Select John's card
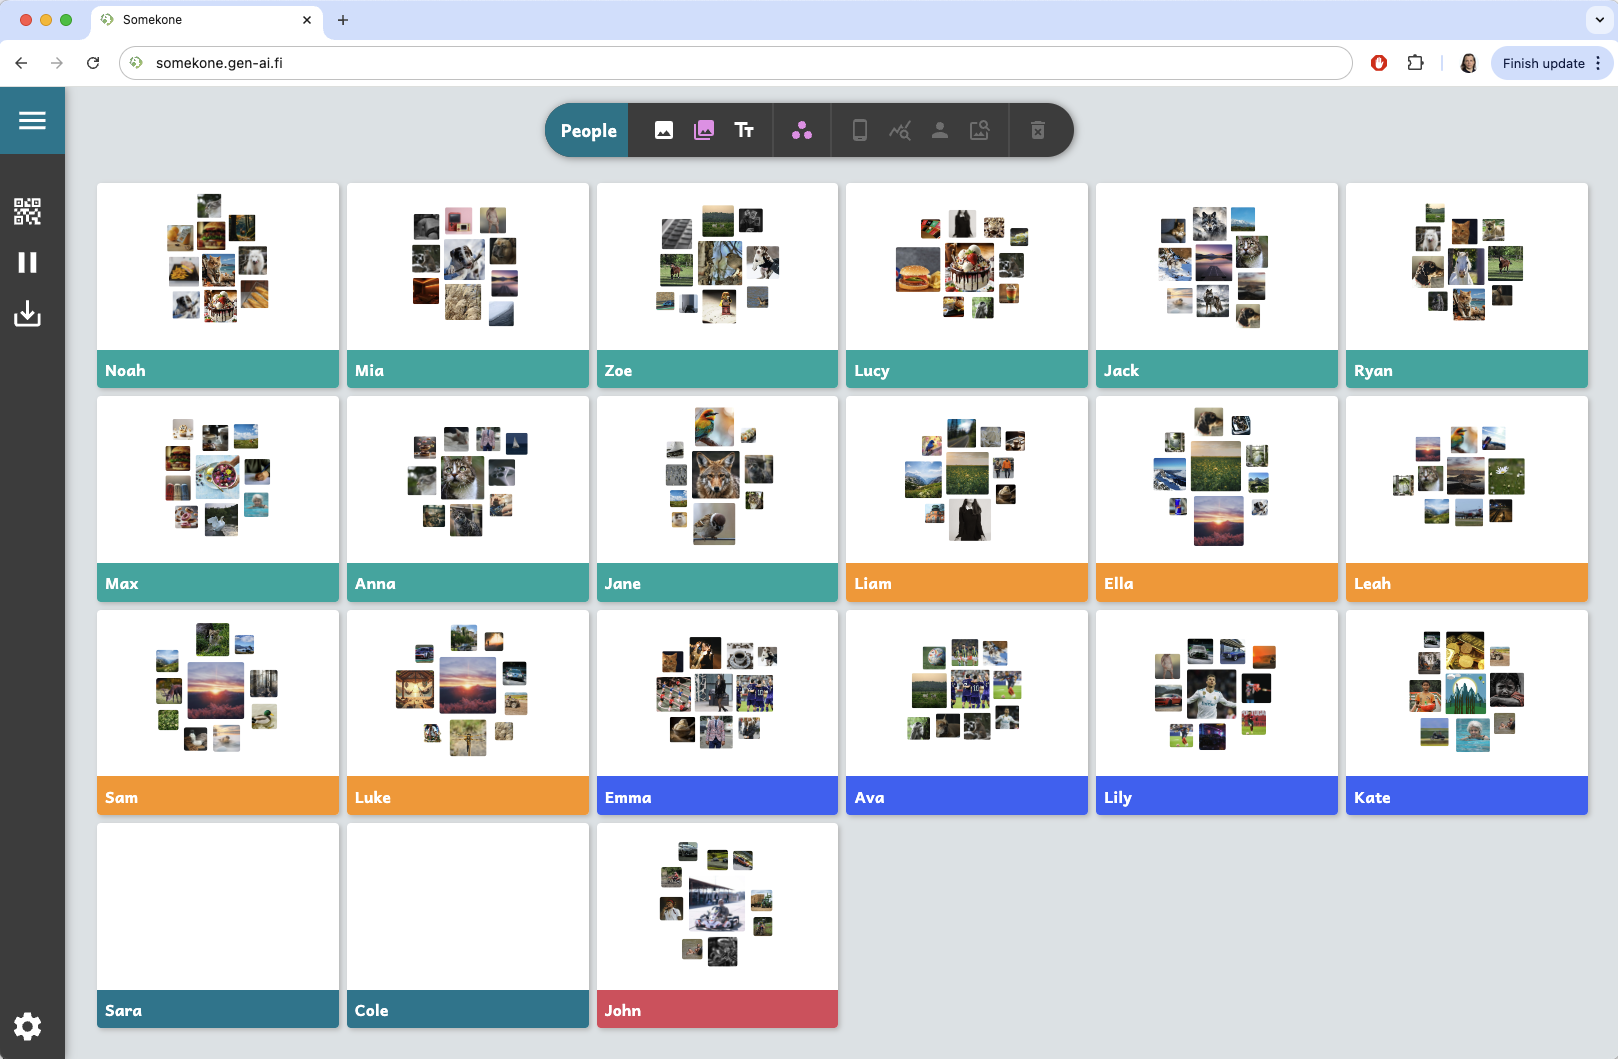 717,926
